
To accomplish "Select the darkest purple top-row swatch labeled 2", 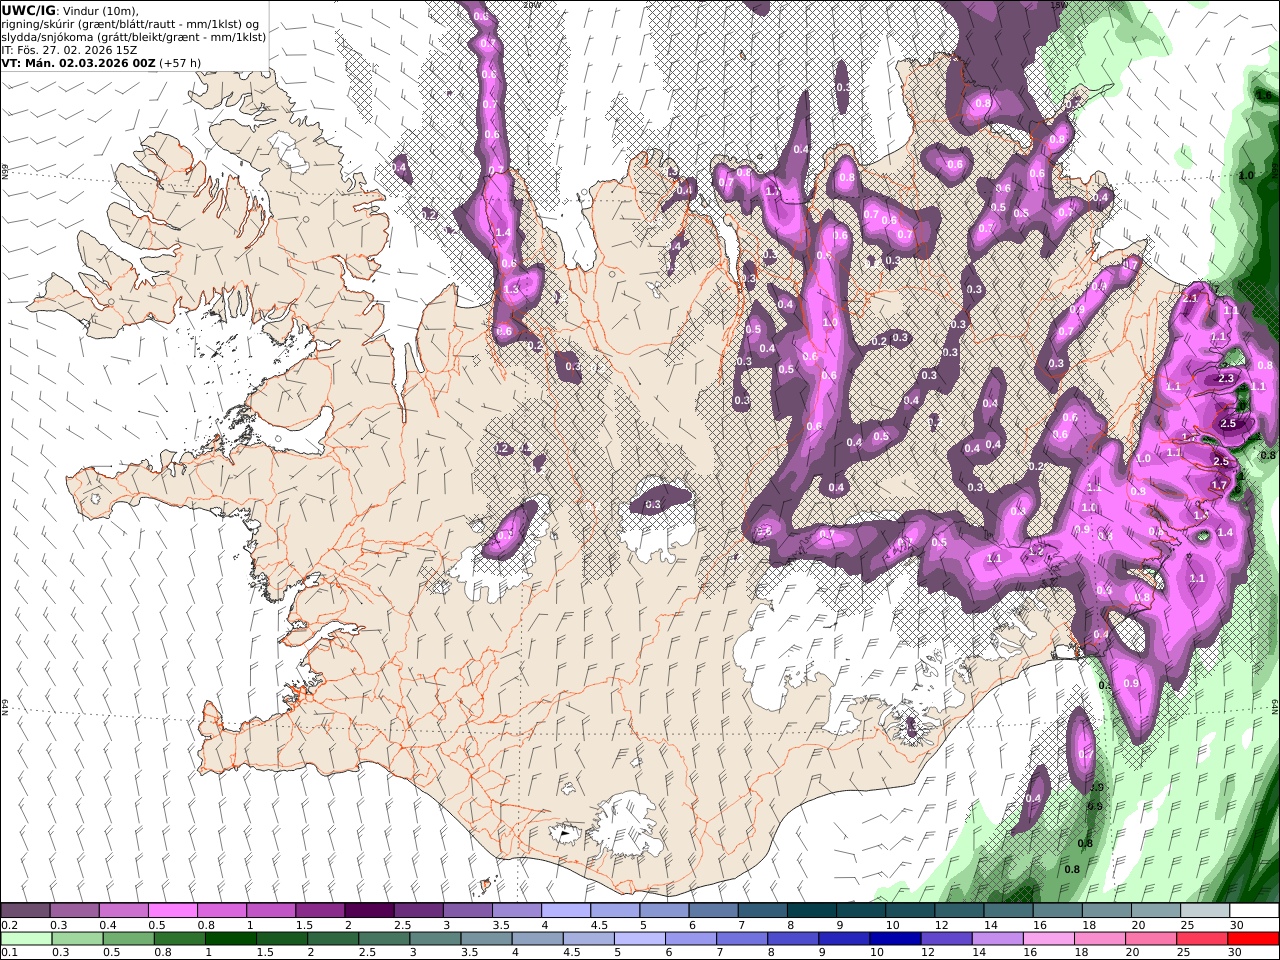I will click(369, 911).
